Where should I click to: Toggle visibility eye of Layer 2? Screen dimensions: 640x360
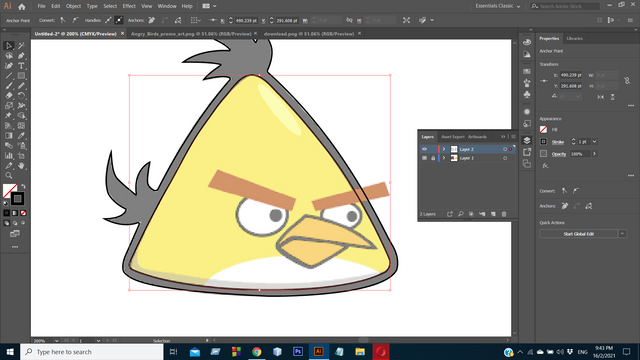tap(424, 149)
